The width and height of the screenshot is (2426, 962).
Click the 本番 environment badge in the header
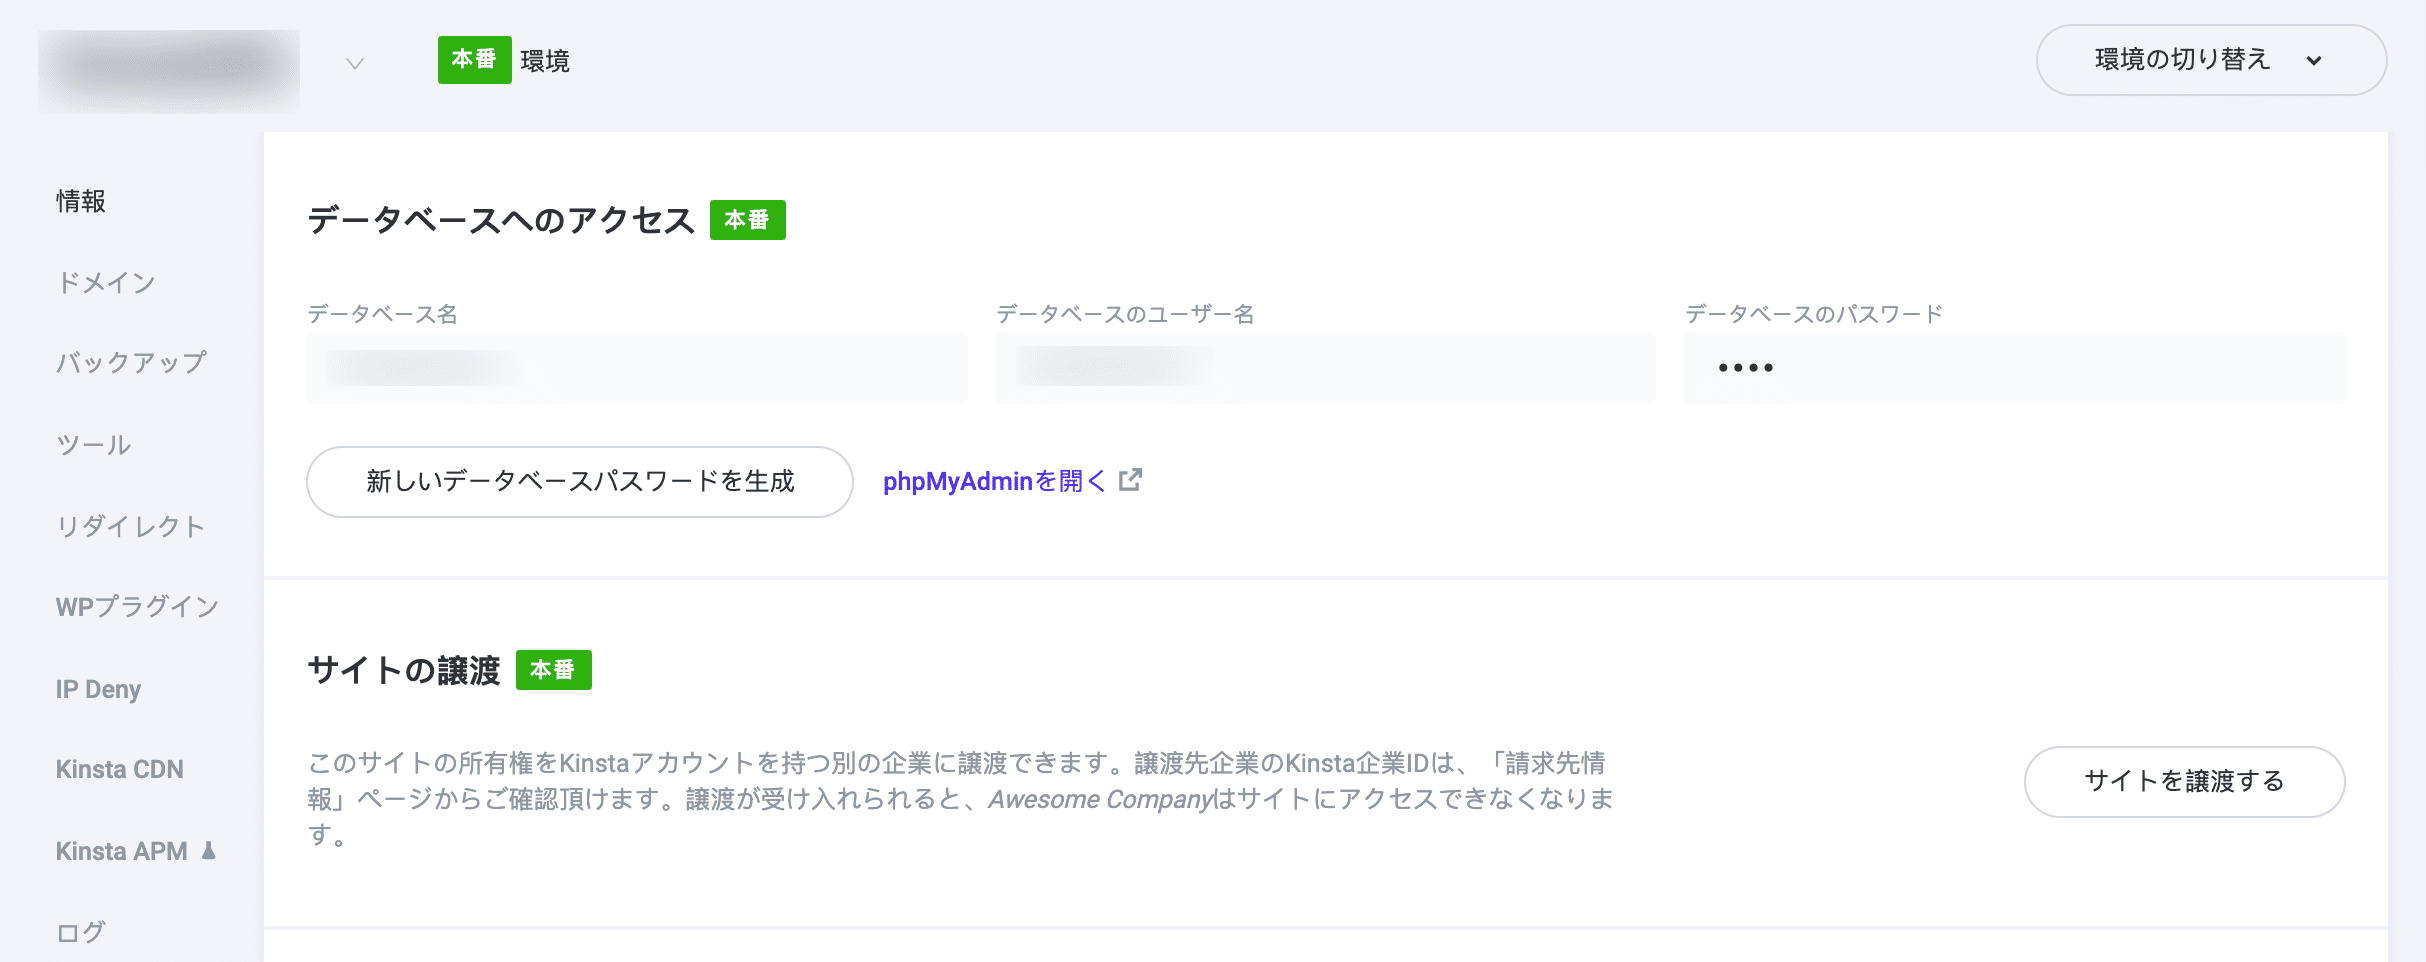(x=476, y=59)
